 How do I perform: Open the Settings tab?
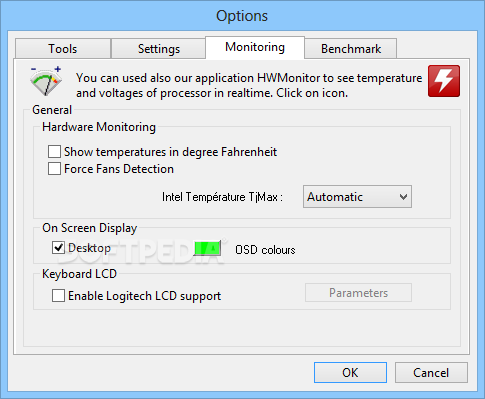point(159,49)
